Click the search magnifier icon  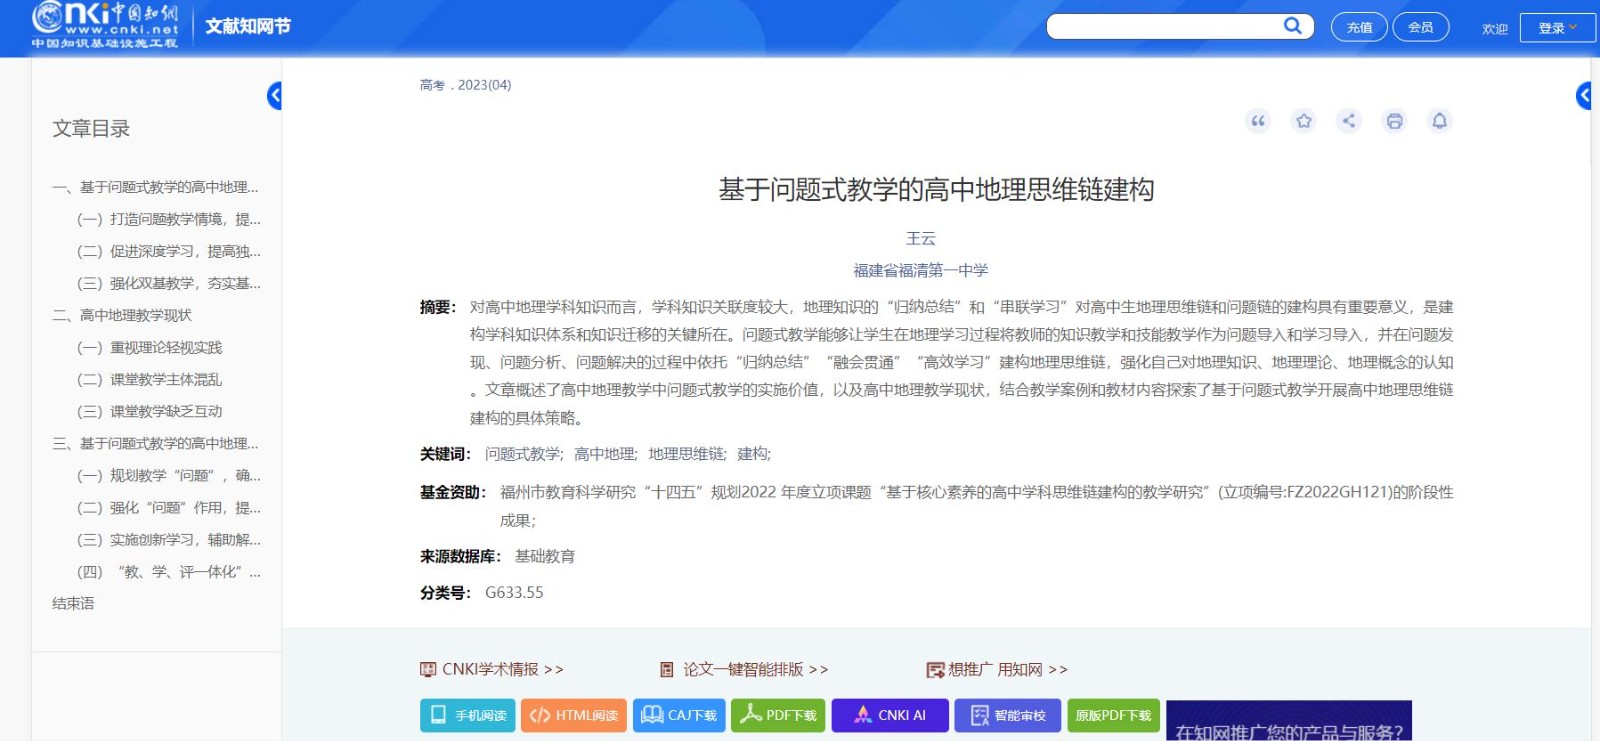click(x=1292, y=26)
